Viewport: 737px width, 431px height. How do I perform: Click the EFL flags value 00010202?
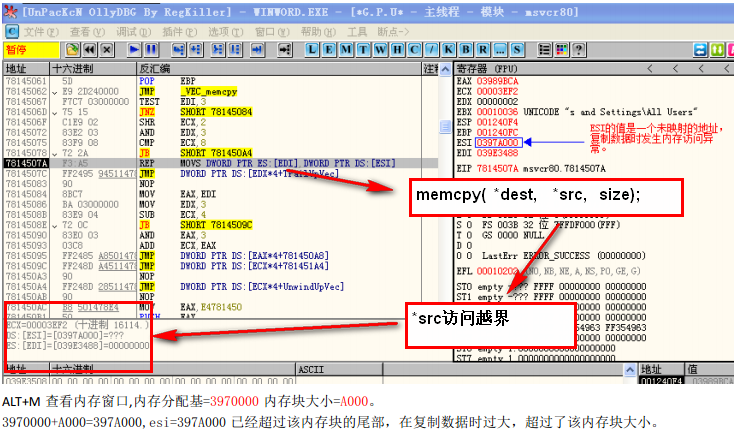498,271
